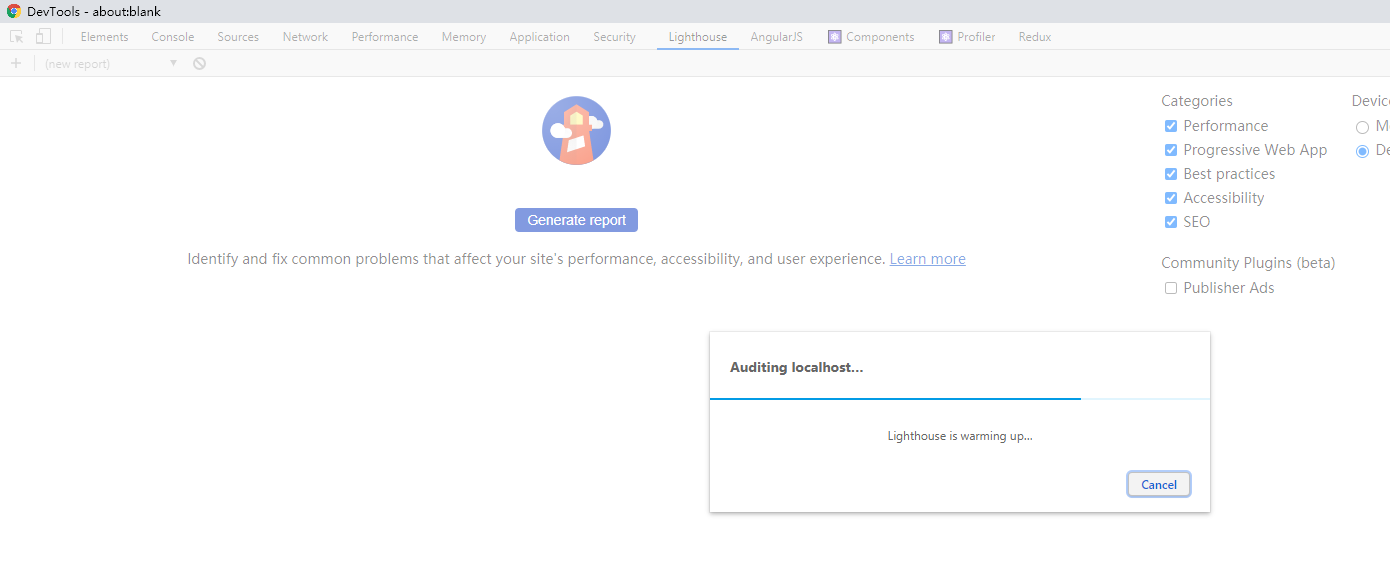Open the AngularJS tab
This screenshot has height=584, width=1390.
[777, 37]
